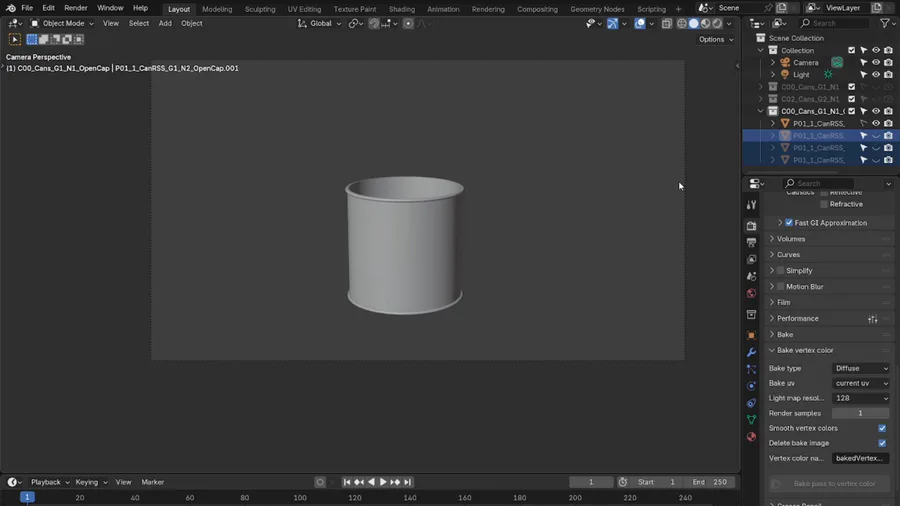The image size is (900, 506).
Task: Hide the Camera using its eye icon
Action: tap(876, 62)
